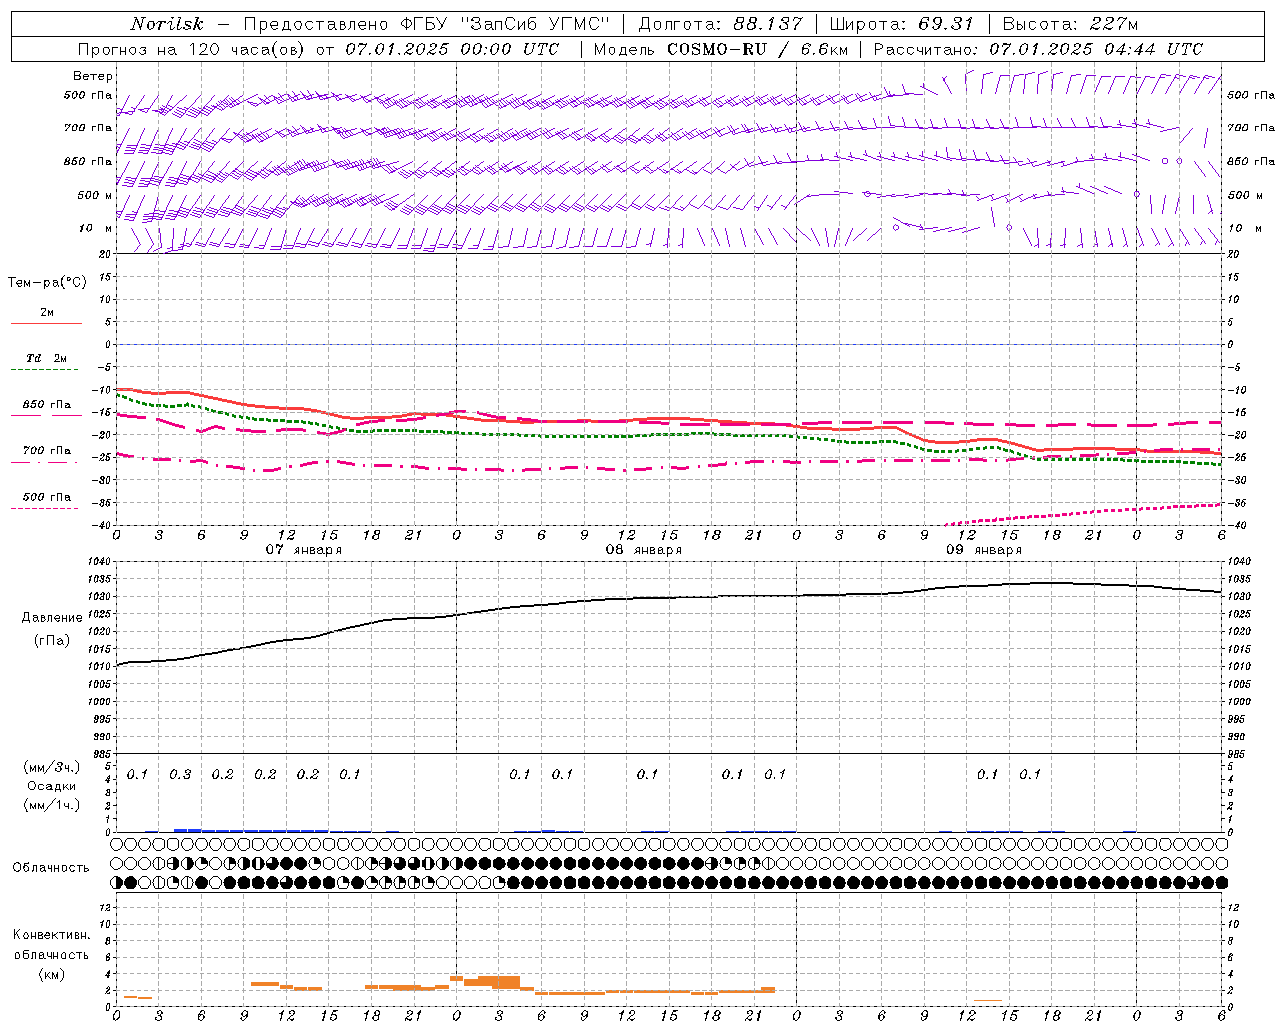1280x1024 pixels.
Task: Click the 09 января date label
Action: pos(984,550)
